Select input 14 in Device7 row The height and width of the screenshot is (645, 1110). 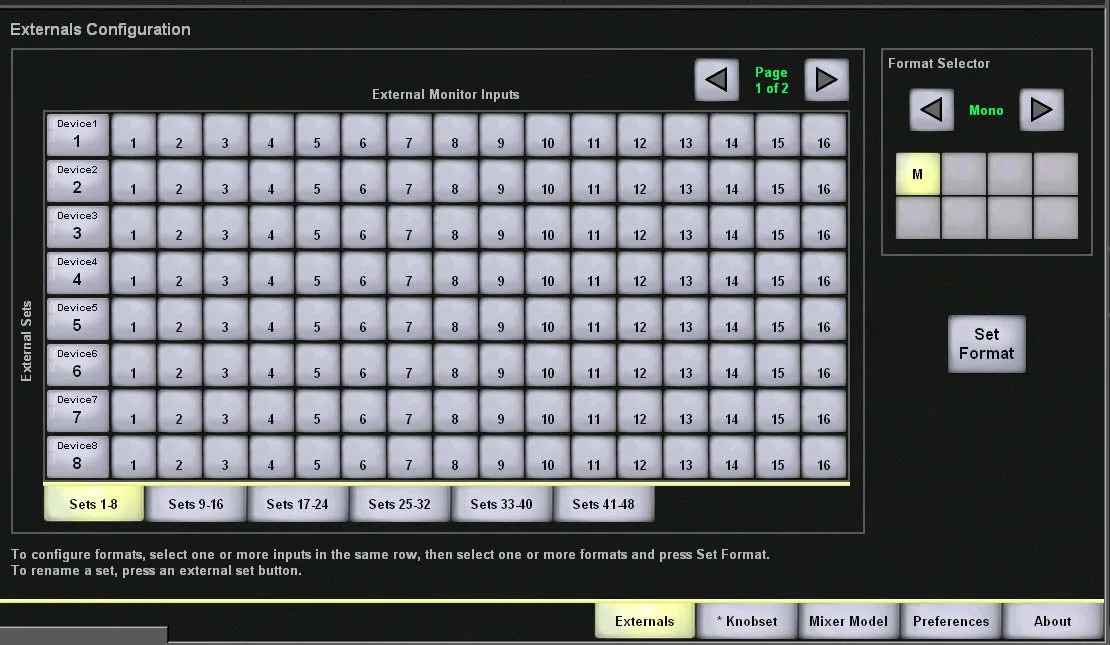731,411
